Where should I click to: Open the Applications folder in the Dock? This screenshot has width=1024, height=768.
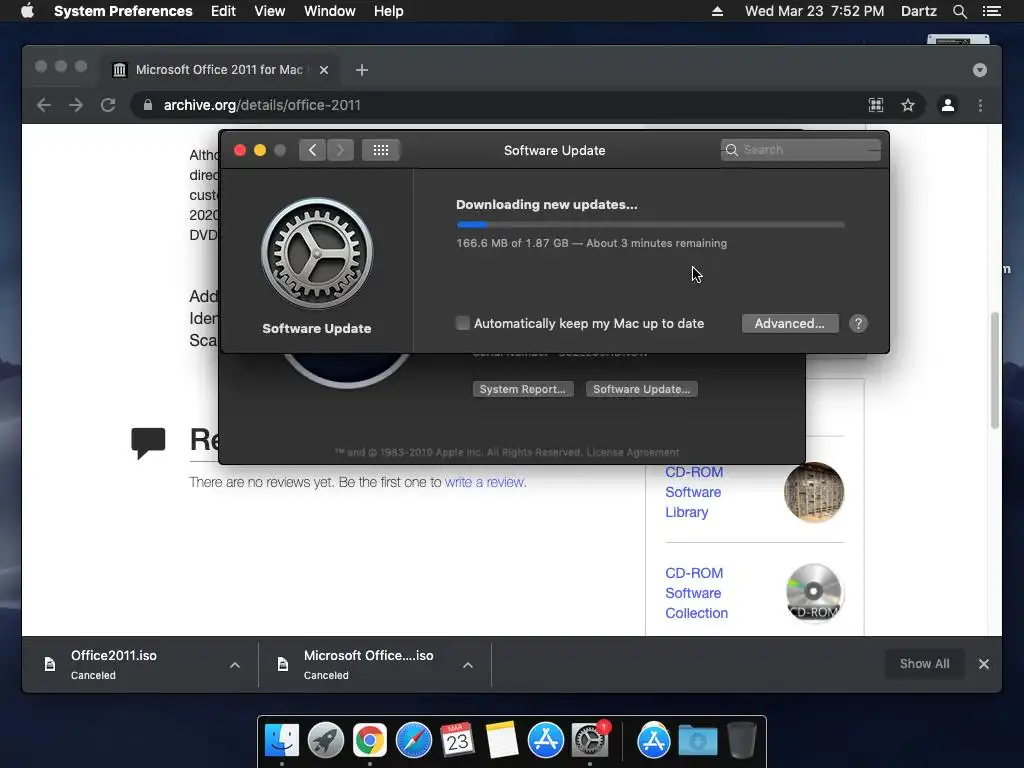pyautogui.click(x=654, y=741)
